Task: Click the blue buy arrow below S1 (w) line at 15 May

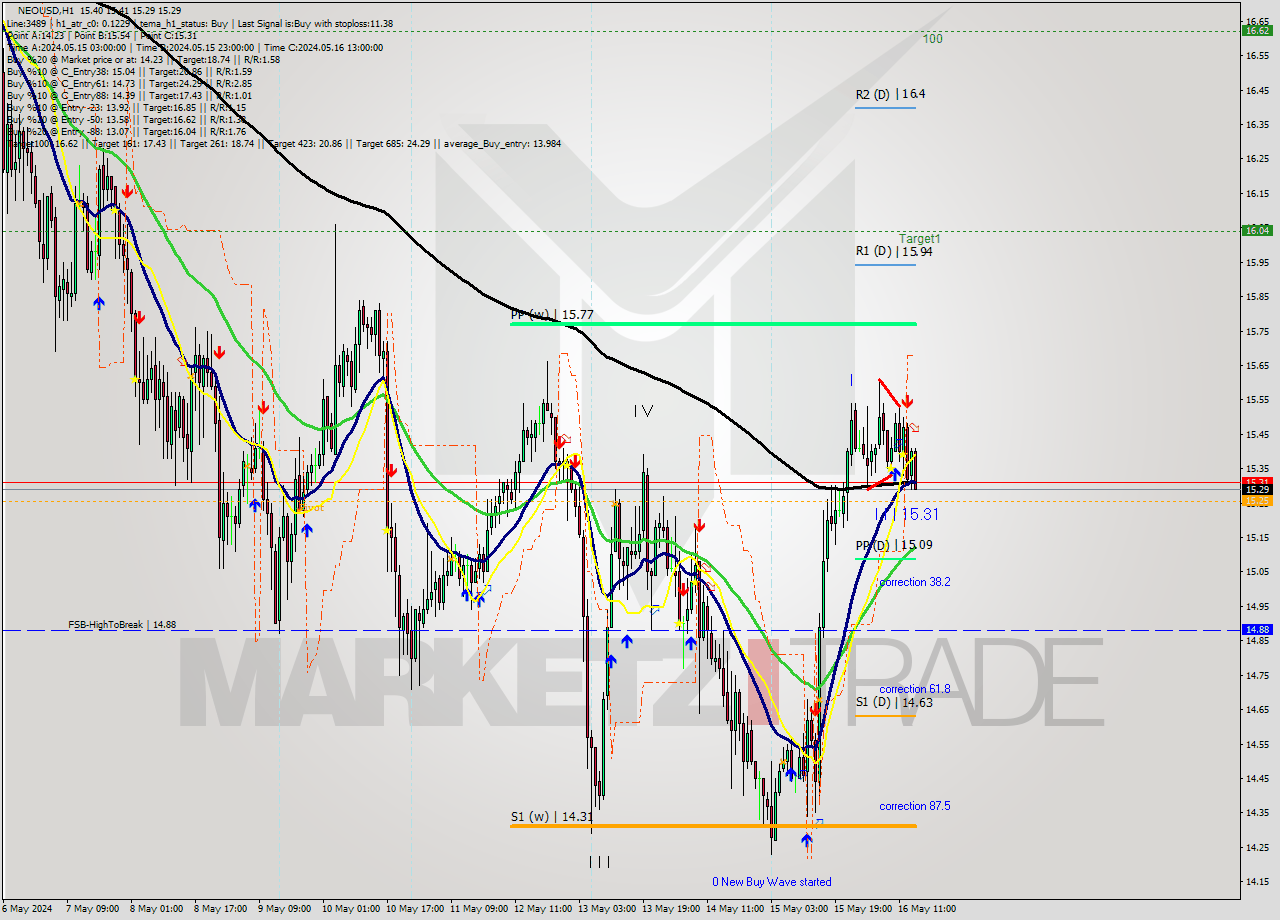Action: (806, 841)
